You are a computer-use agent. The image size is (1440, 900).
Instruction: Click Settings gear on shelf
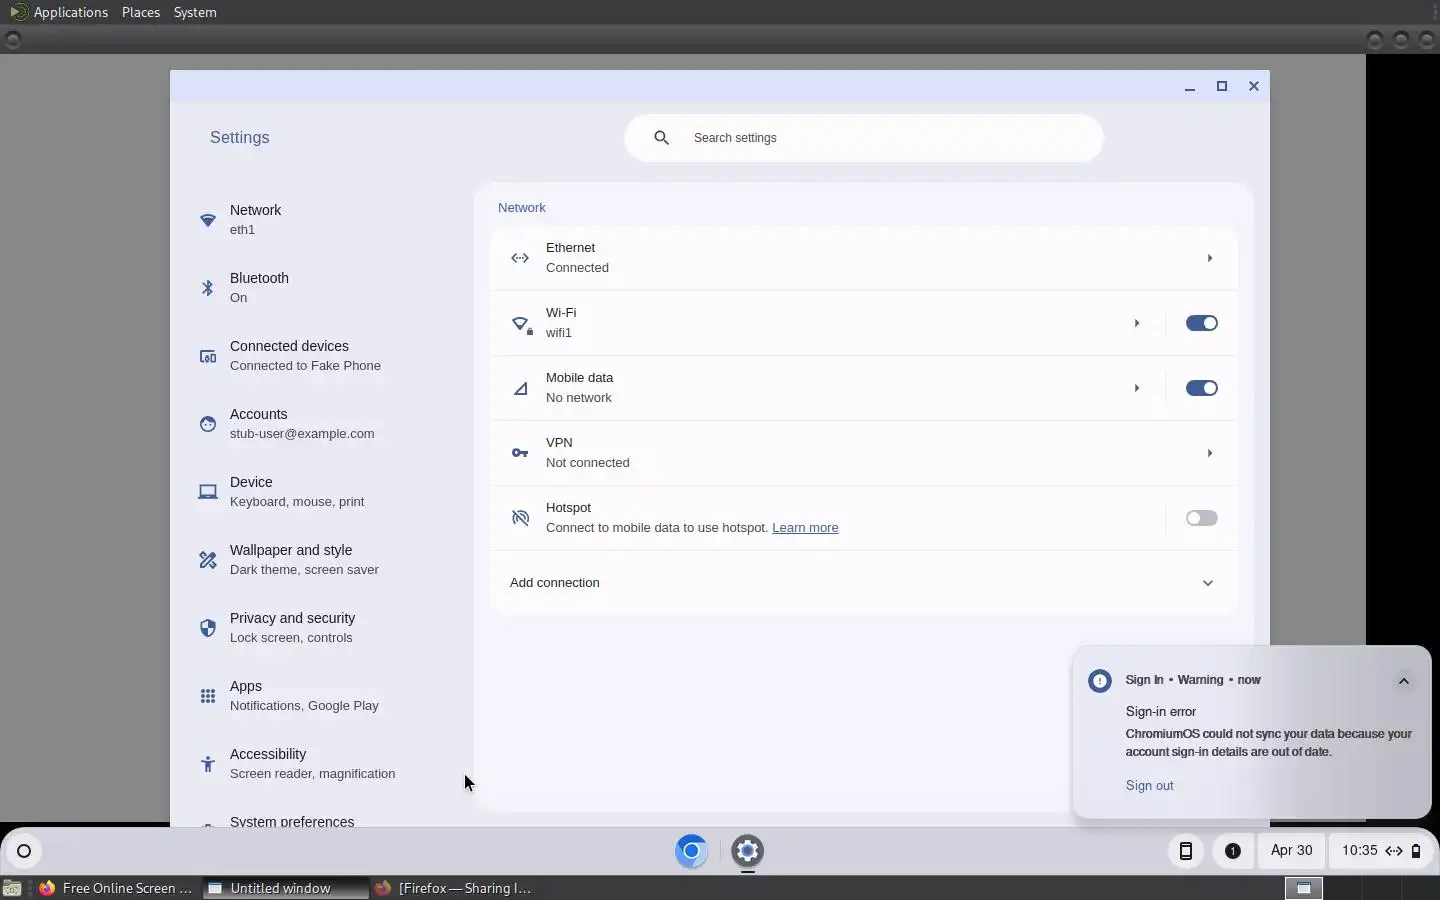747,851
